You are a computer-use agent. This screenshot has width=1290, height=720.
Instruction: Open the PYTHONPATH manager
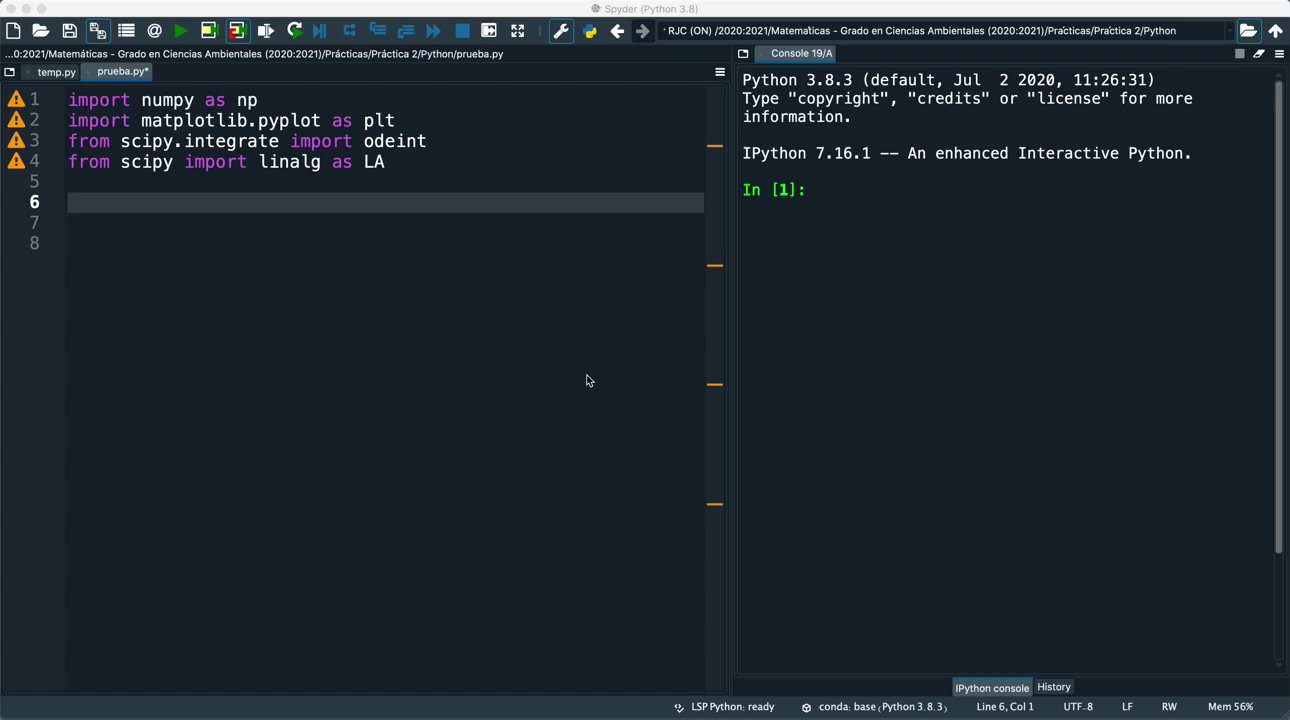click(590, 31)
